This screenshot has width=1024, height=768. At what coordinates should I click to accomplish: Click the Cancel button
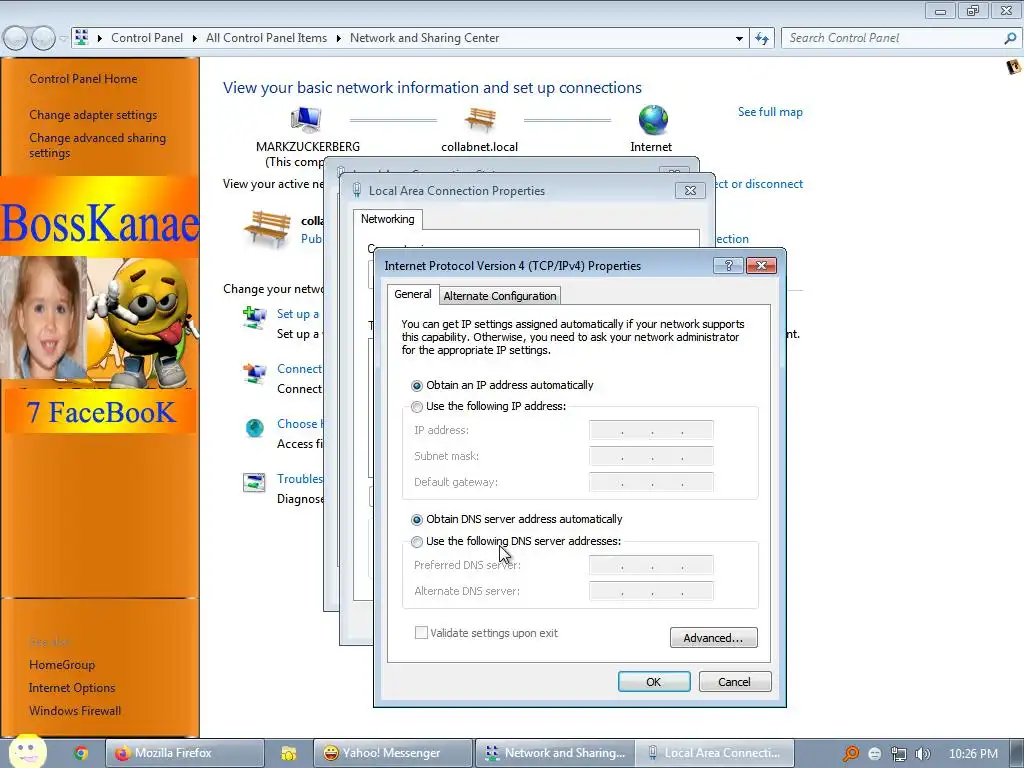click(x=735, y=682)
